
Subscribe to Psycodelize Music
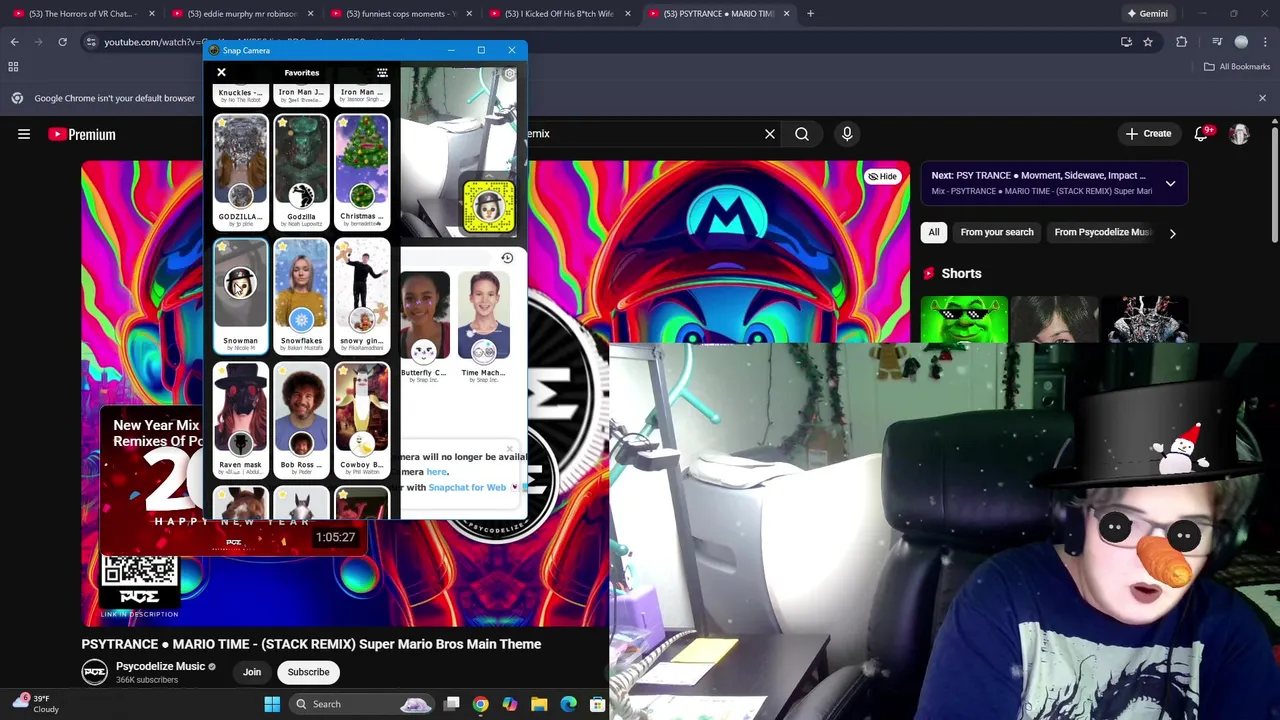click(308, 672)
